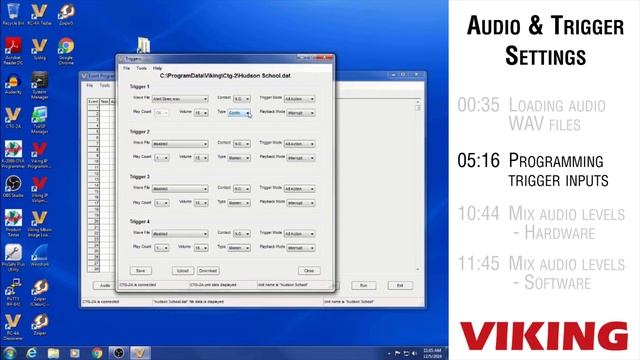Viewport: 640px width, 360px height.
Task: Click the Download button
Action: [208, 271]
